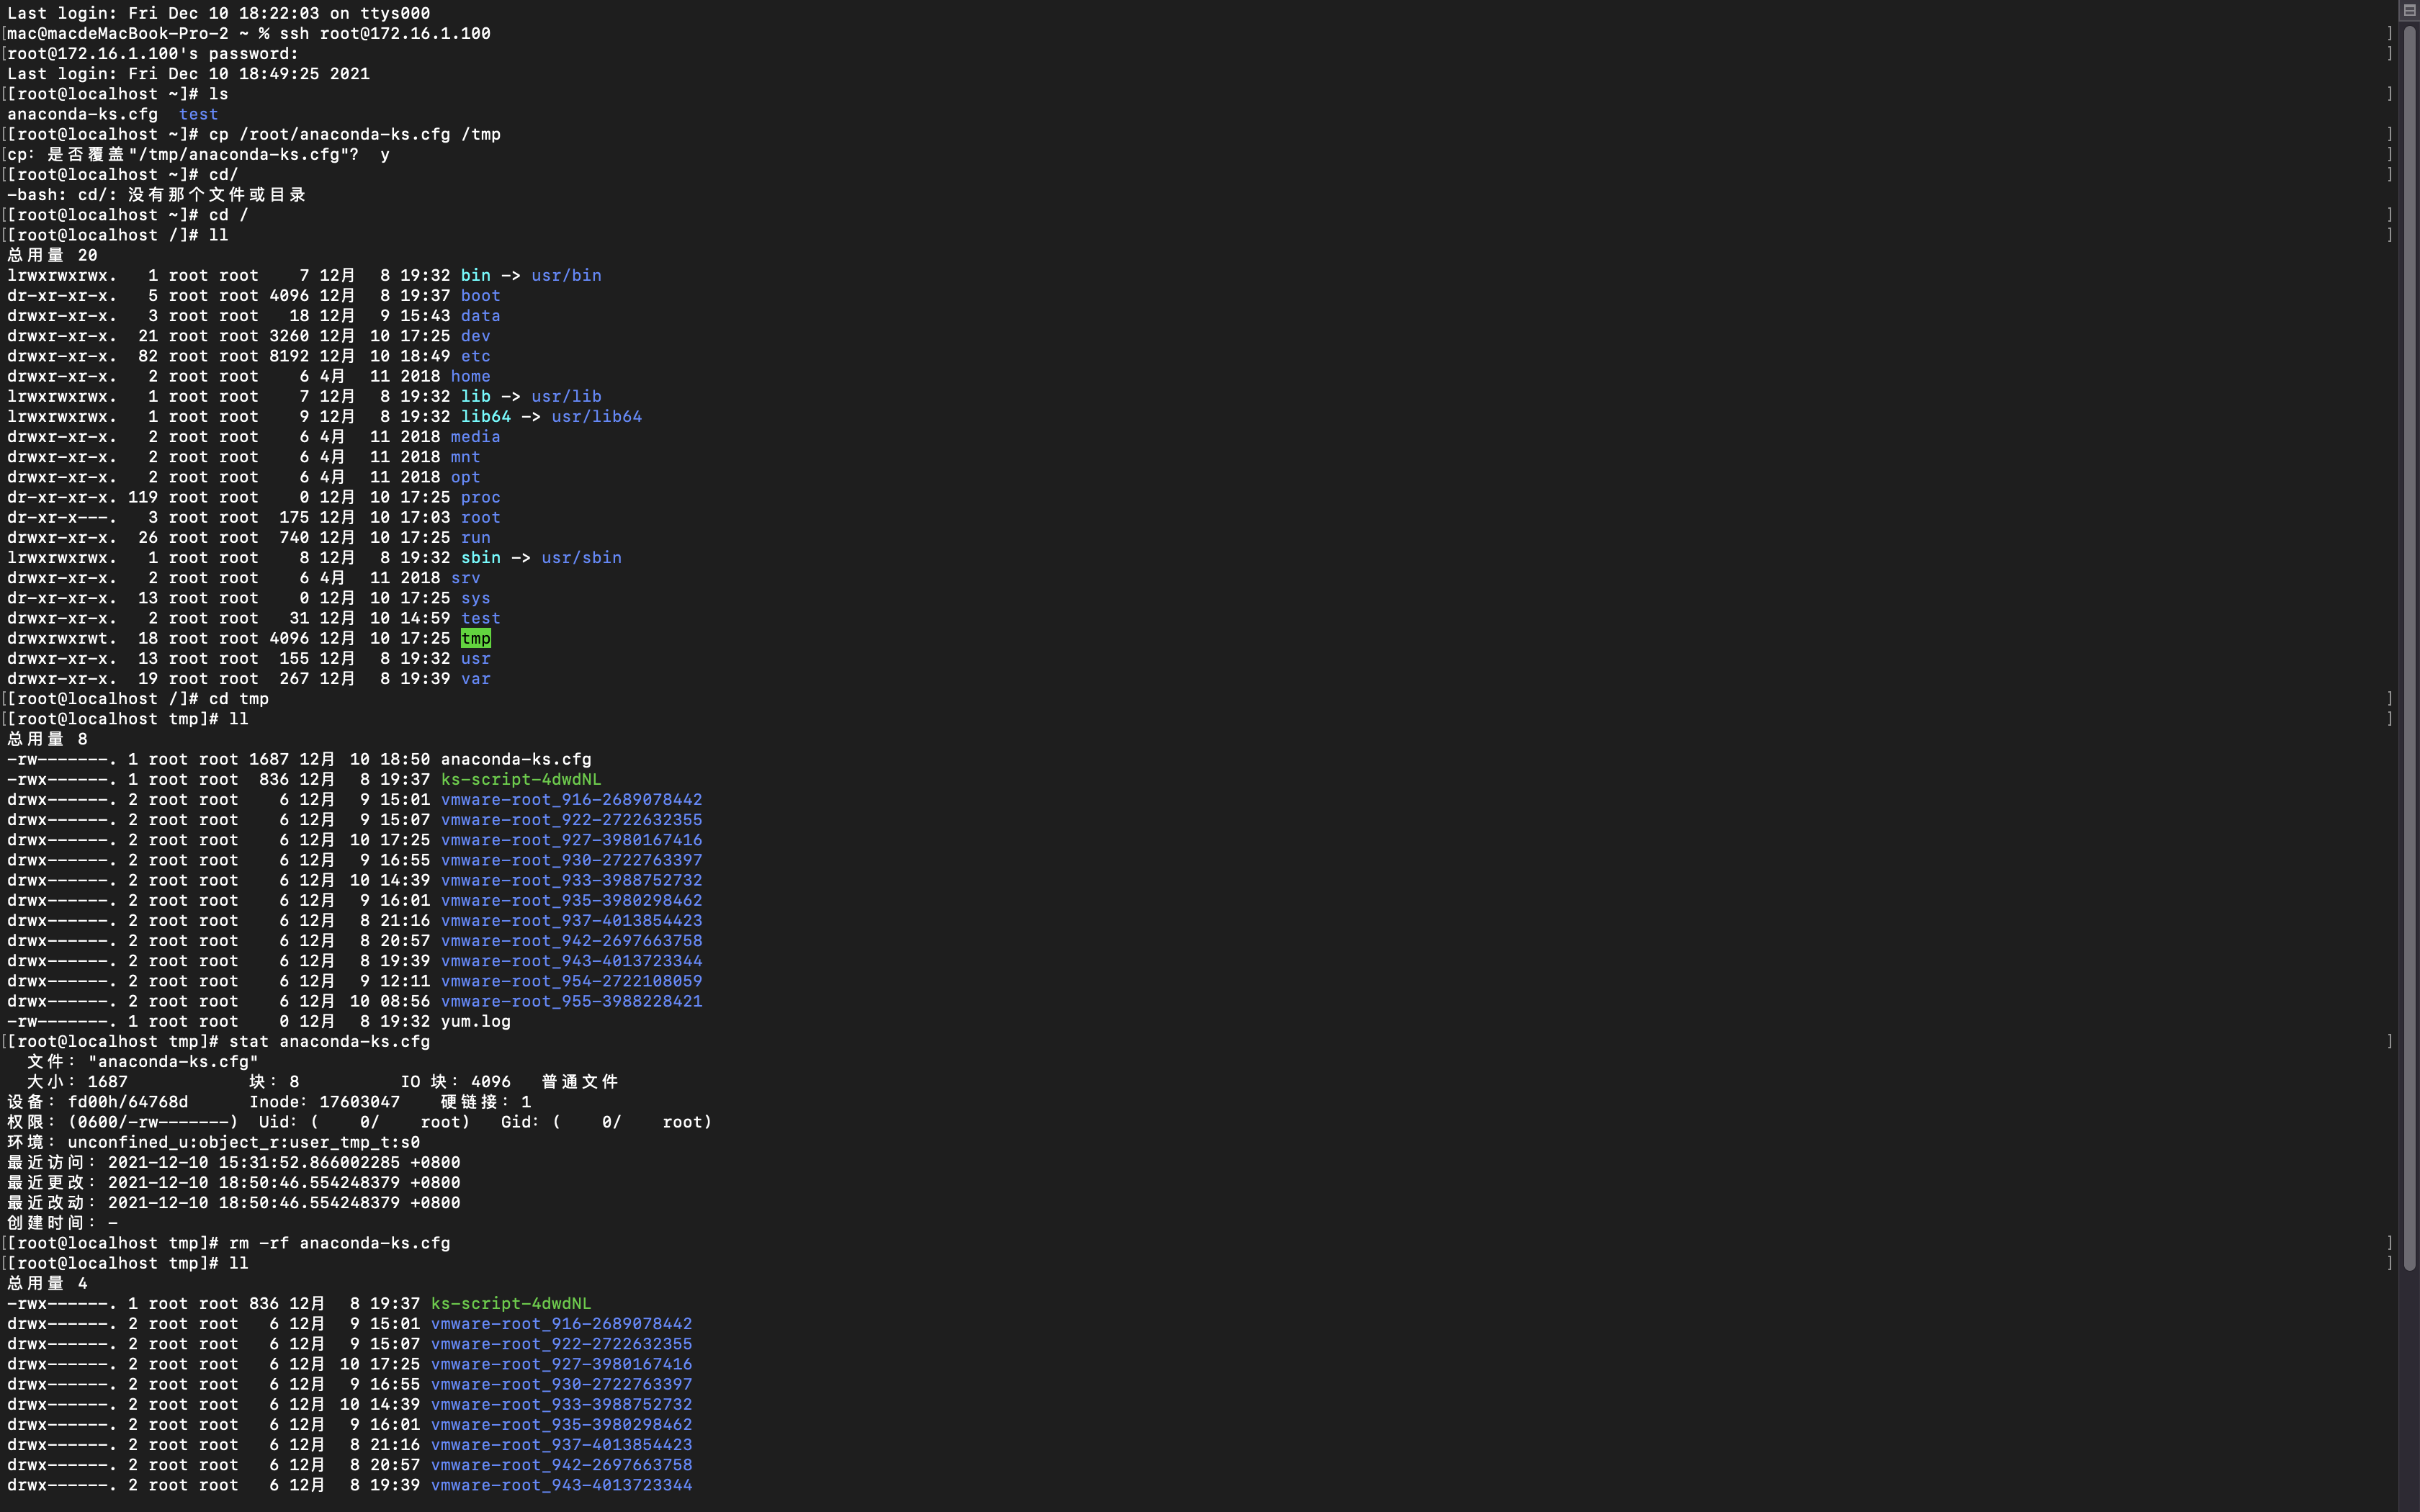Click the ssh root@172.16.1.100 command line

tap(384, 33)
